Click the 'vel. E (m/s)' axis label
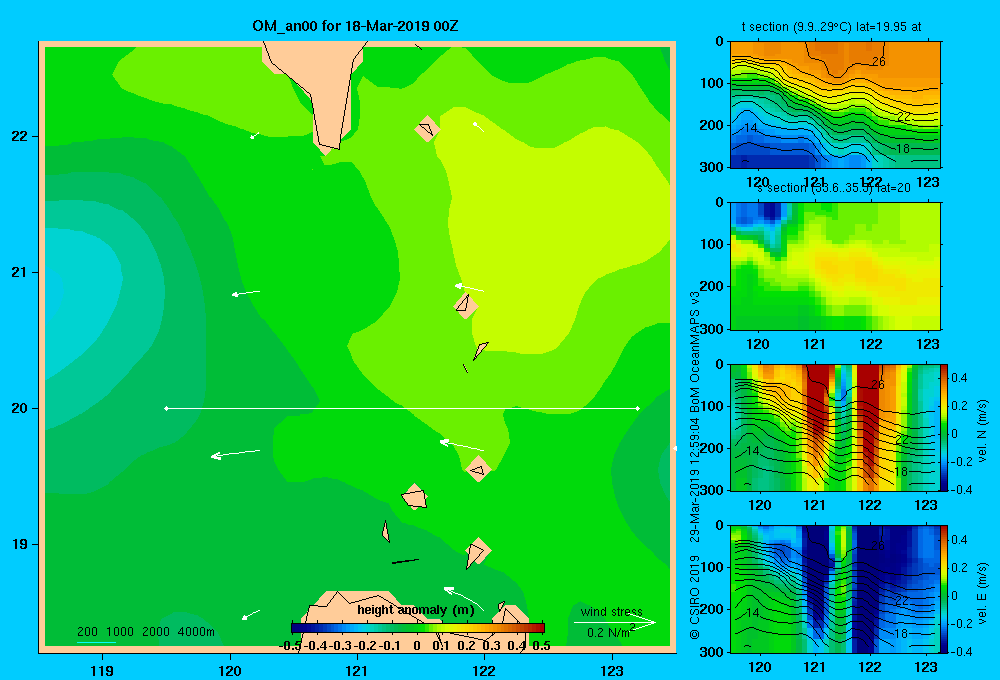 tap(982, 593)
